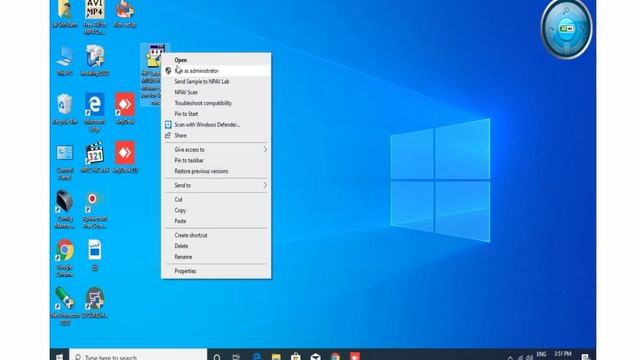Click the volume icon in system tray
Image resolution: width=640 pixels, height=360 pixels.
point(529,357)
